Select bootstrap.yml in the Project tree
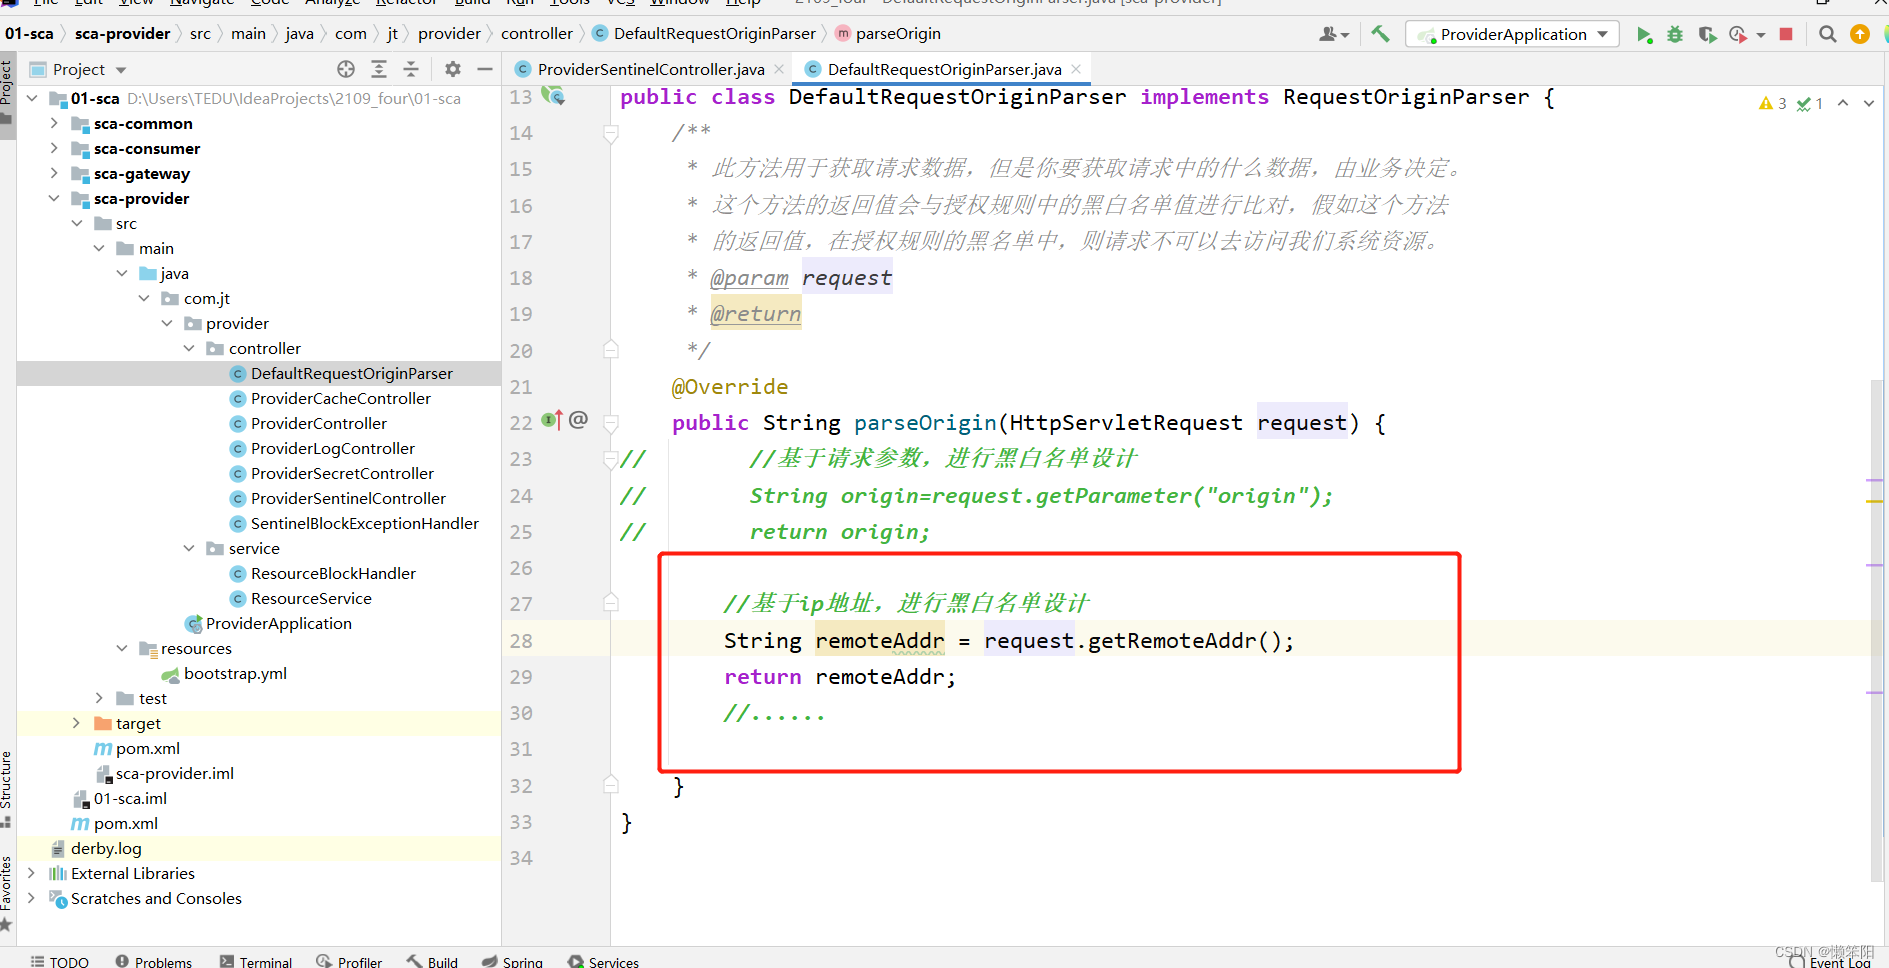 (x=236, y=673)
